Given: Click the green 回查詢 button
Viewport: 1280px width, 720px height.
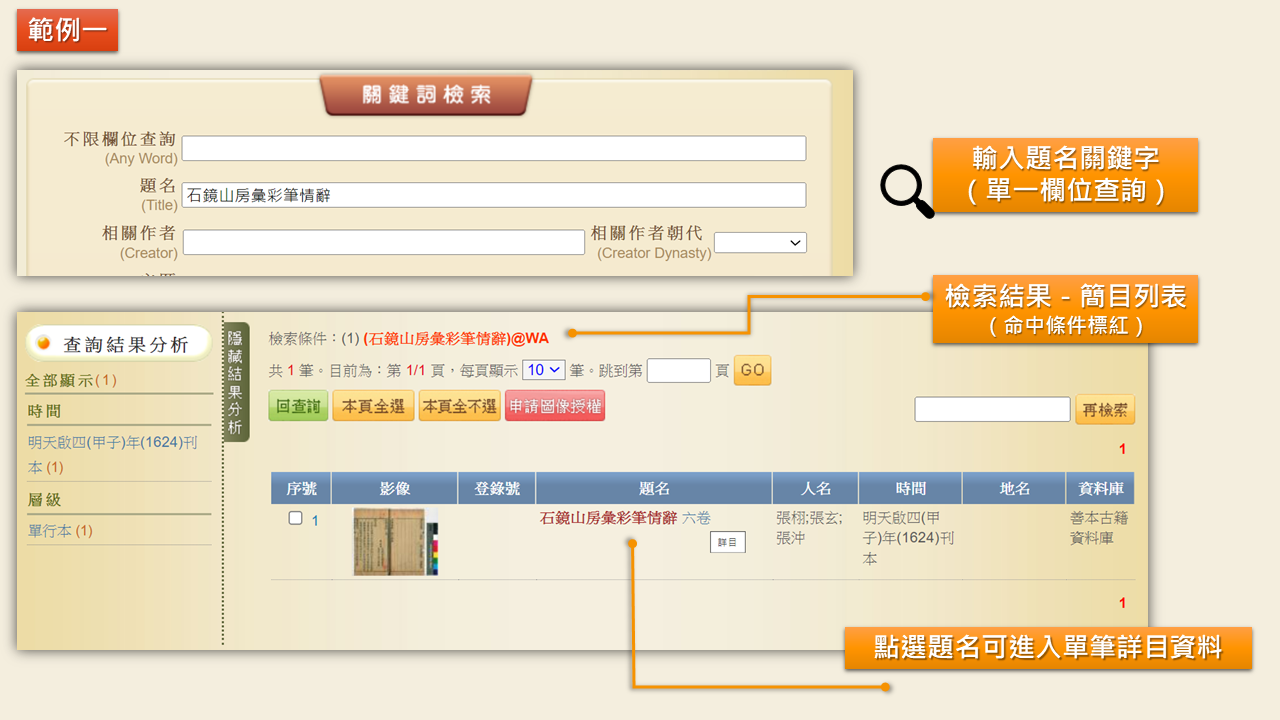Looking at the screenshot, I should click(x=298, y=406).
